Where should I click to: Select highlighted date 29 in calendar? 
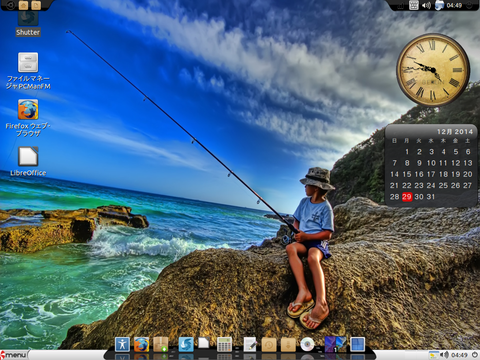coord(407,197)
